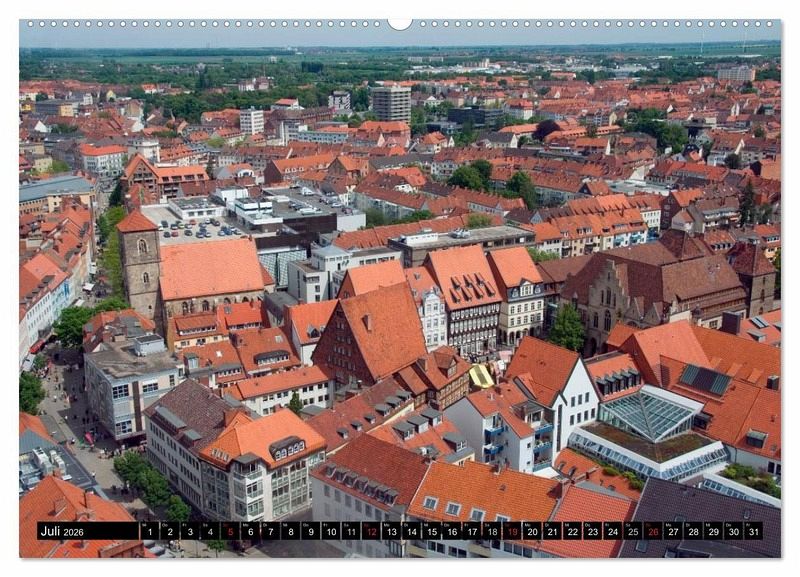Select day 24 in the date row
Image resolution: width=800 pixels, height=577 pixels.
[x=612, y=532]
